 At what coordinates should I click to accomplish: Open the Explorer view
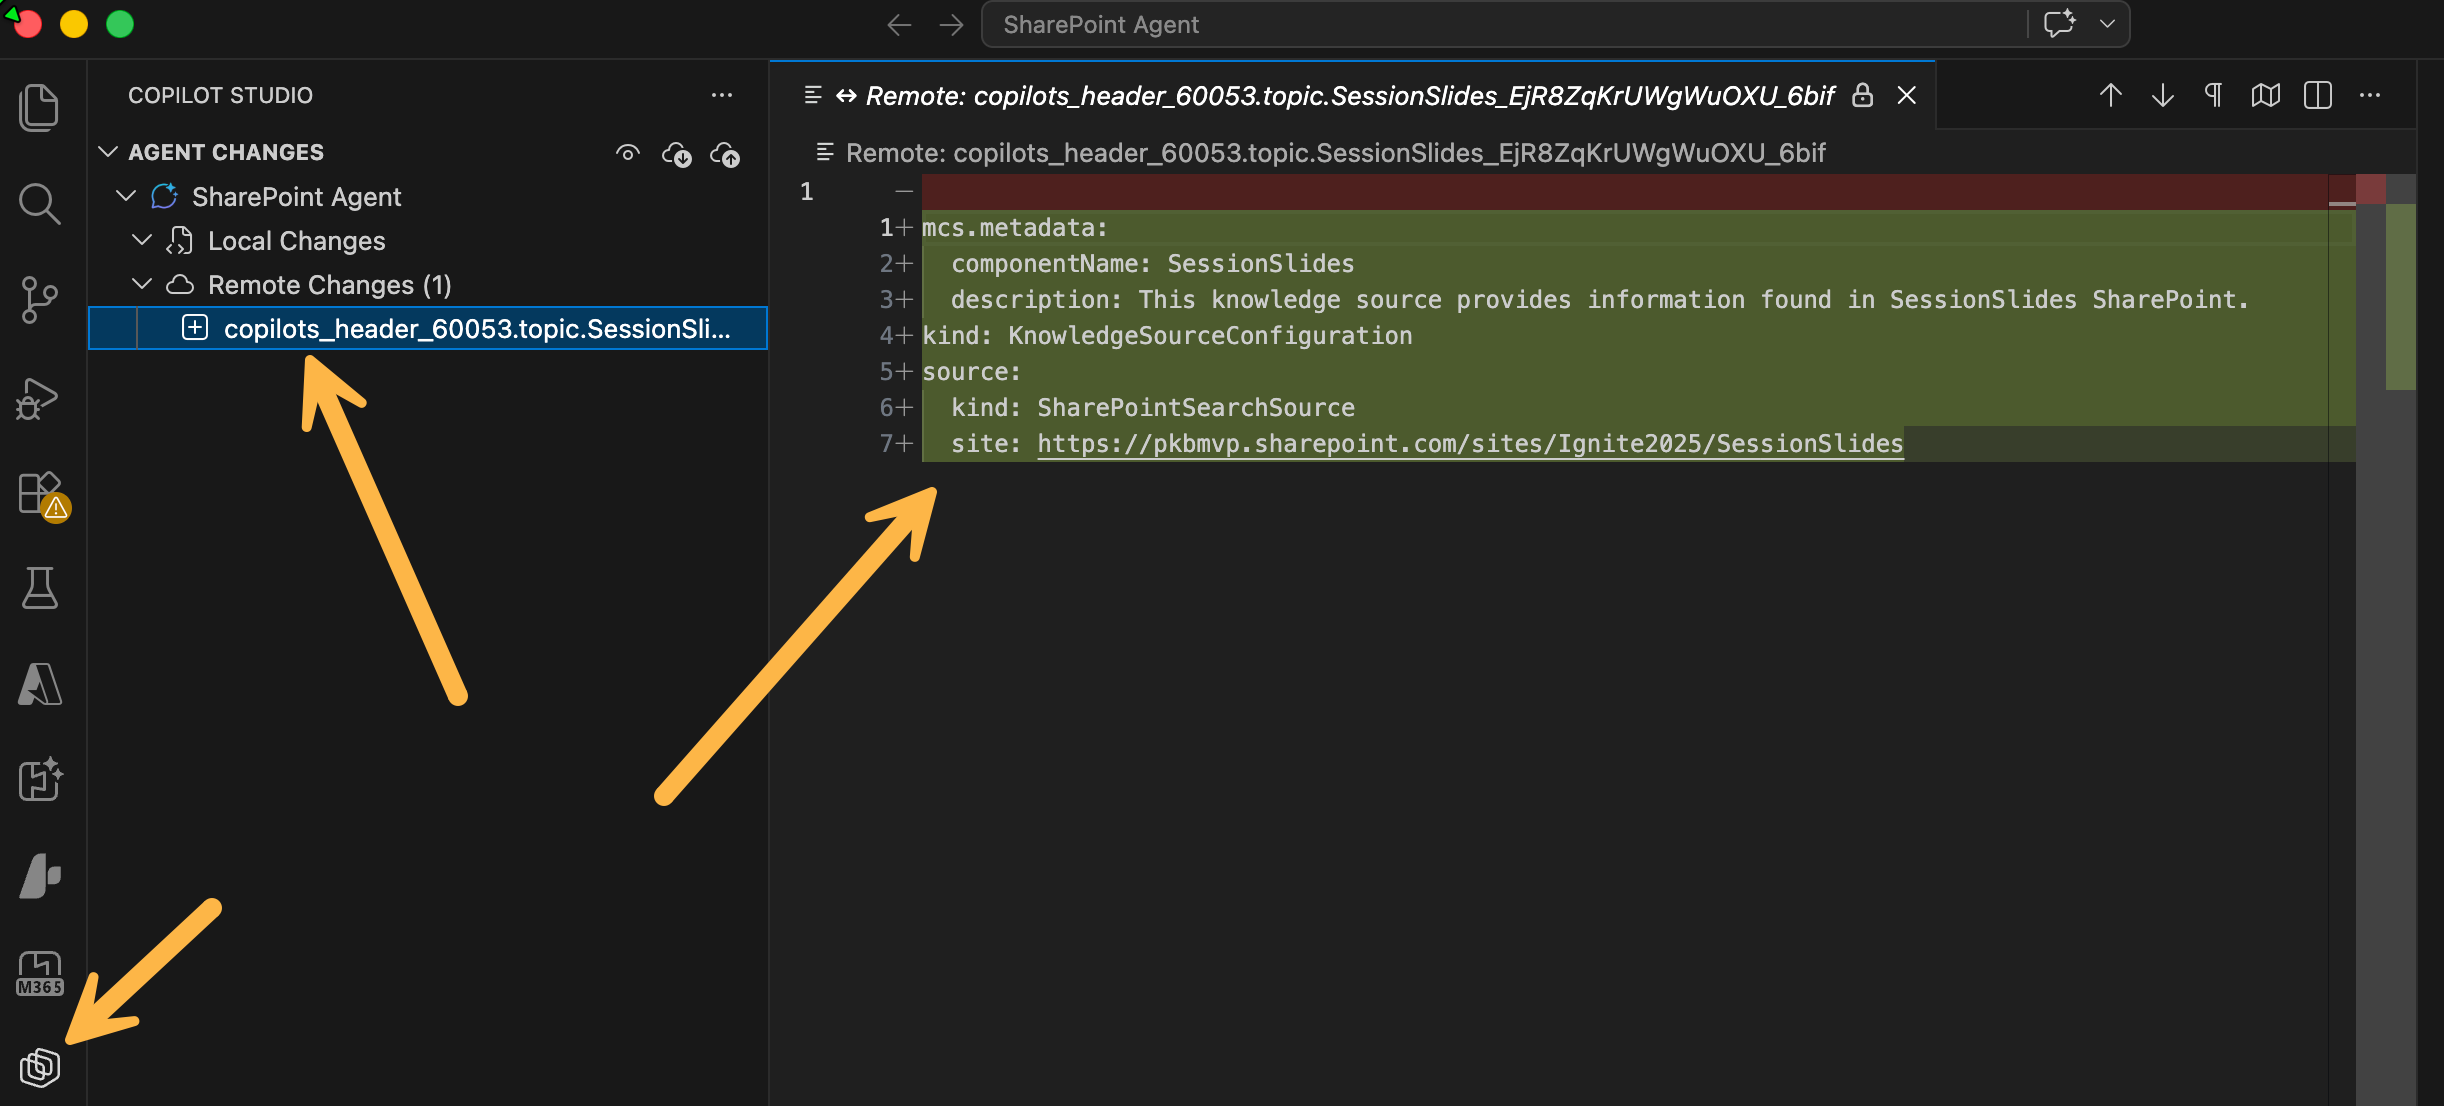39,107
